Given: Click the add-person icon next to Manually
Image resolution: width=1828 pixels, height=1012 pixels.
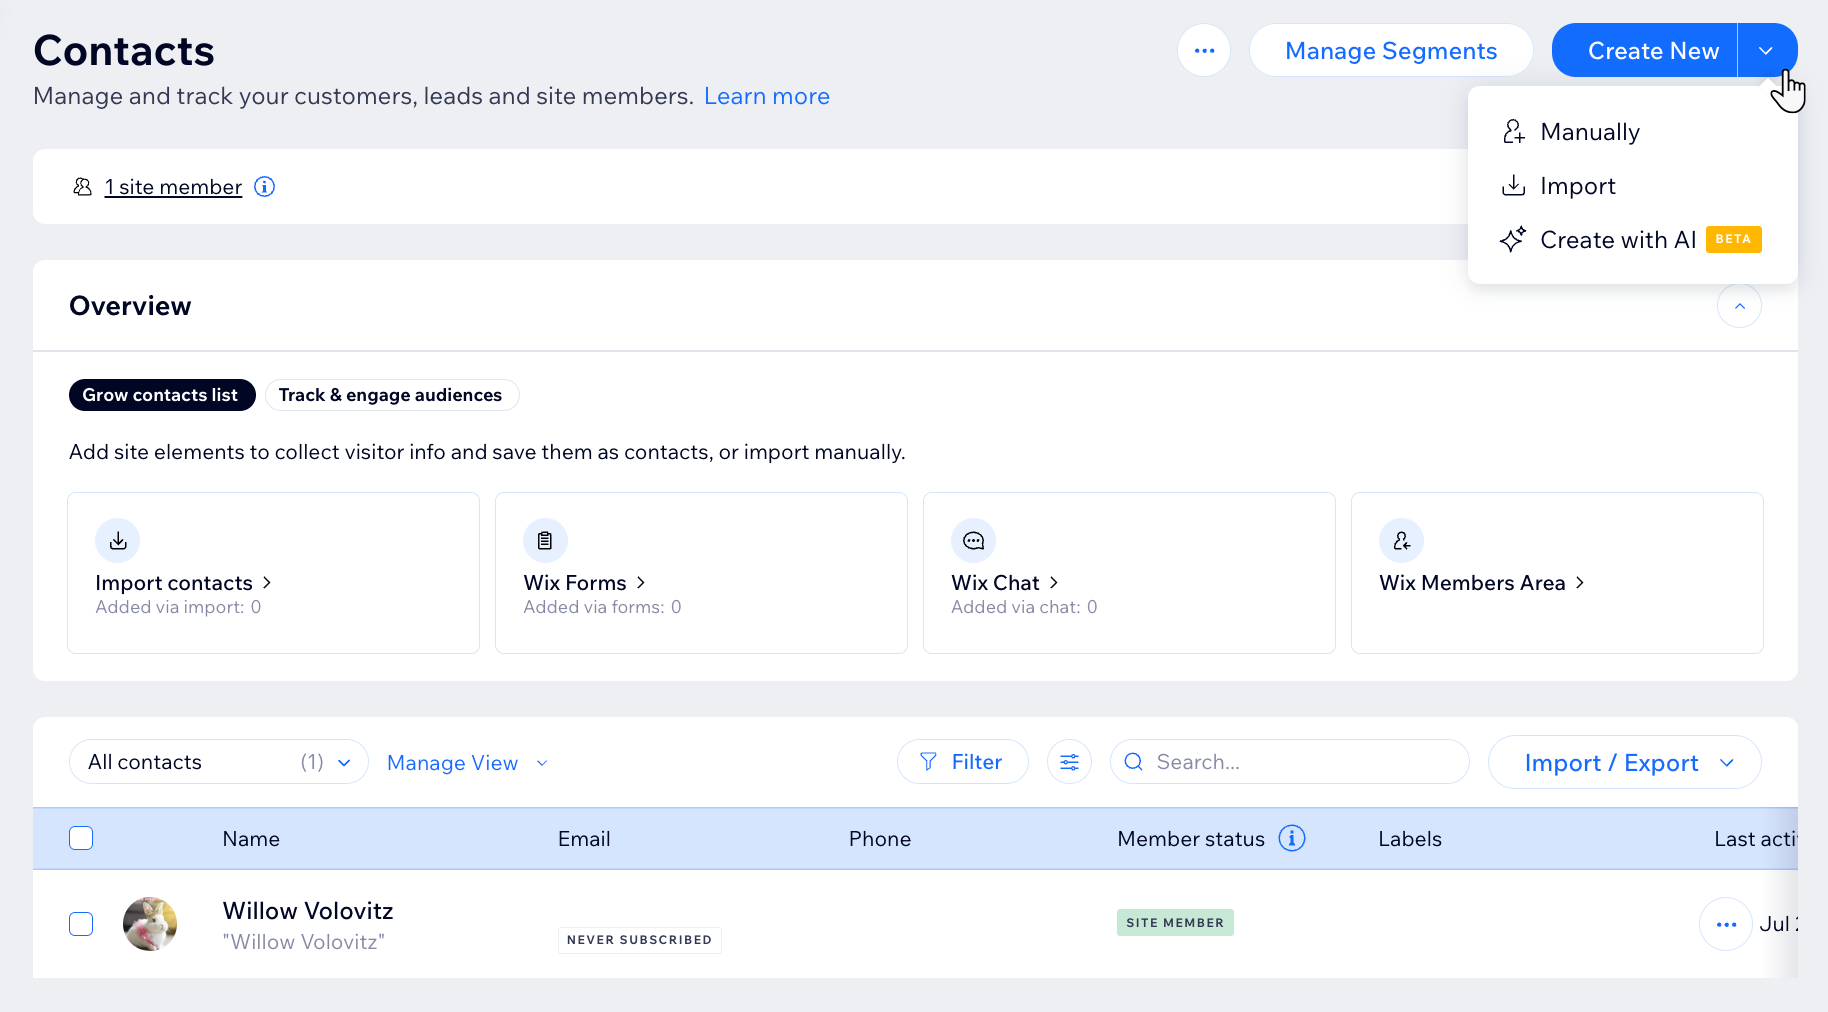Looking at the screenshot, I should point(1513,131).
